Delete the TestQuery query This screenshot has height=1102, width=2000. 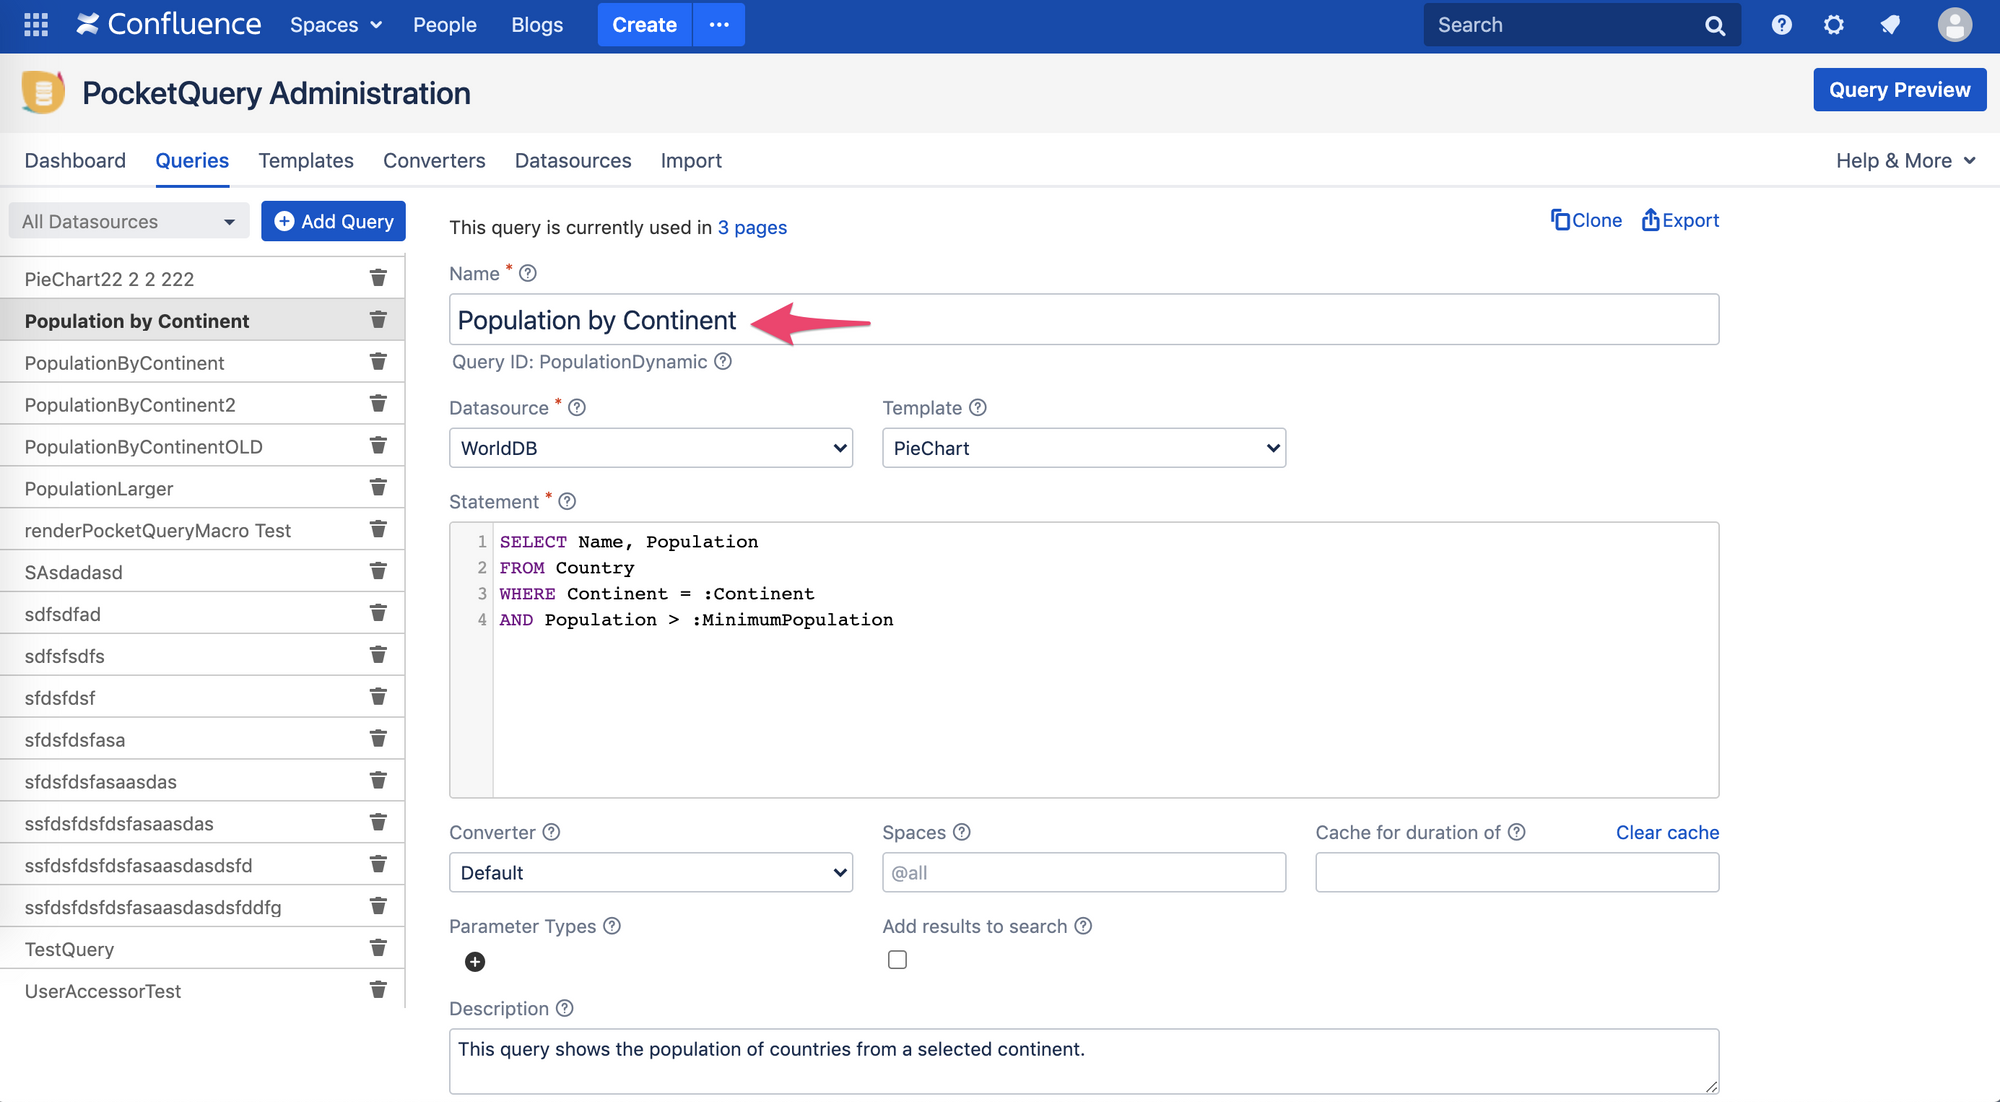tap(378, 948)
